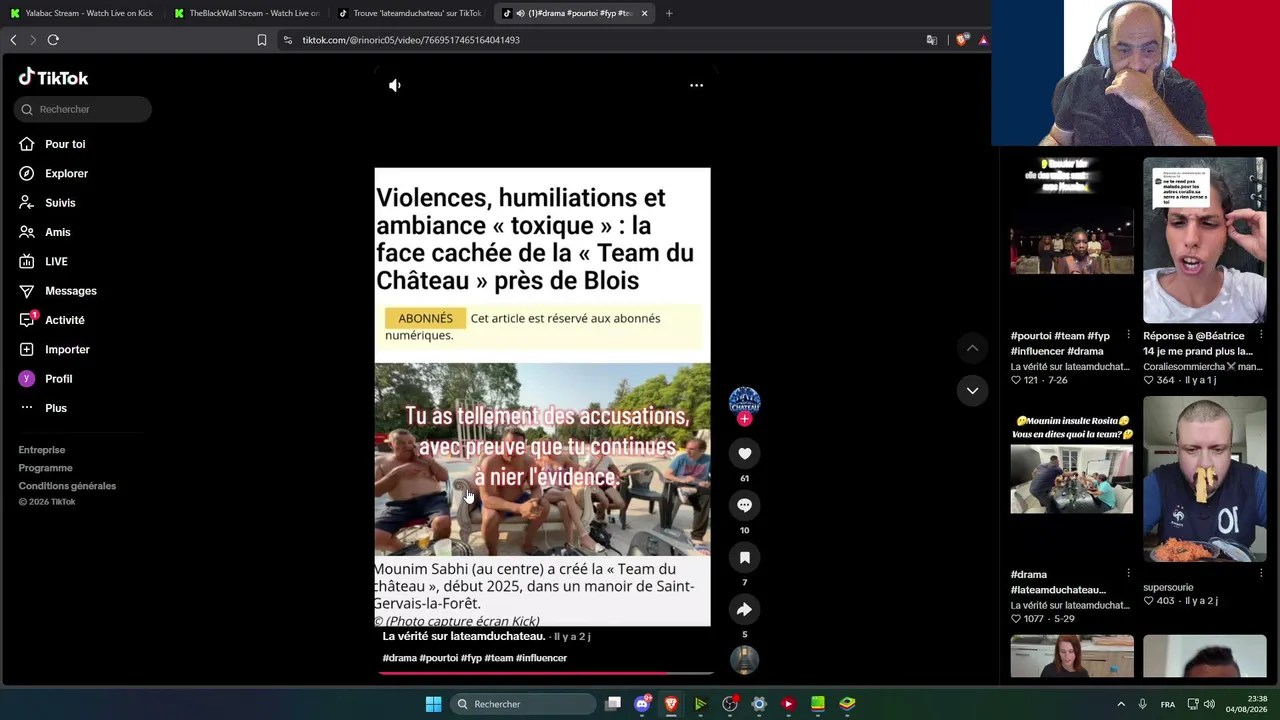Focus the TikTok Rechercher search field
This screenshot has height=720, width=1280.
[x=84, y=109]
